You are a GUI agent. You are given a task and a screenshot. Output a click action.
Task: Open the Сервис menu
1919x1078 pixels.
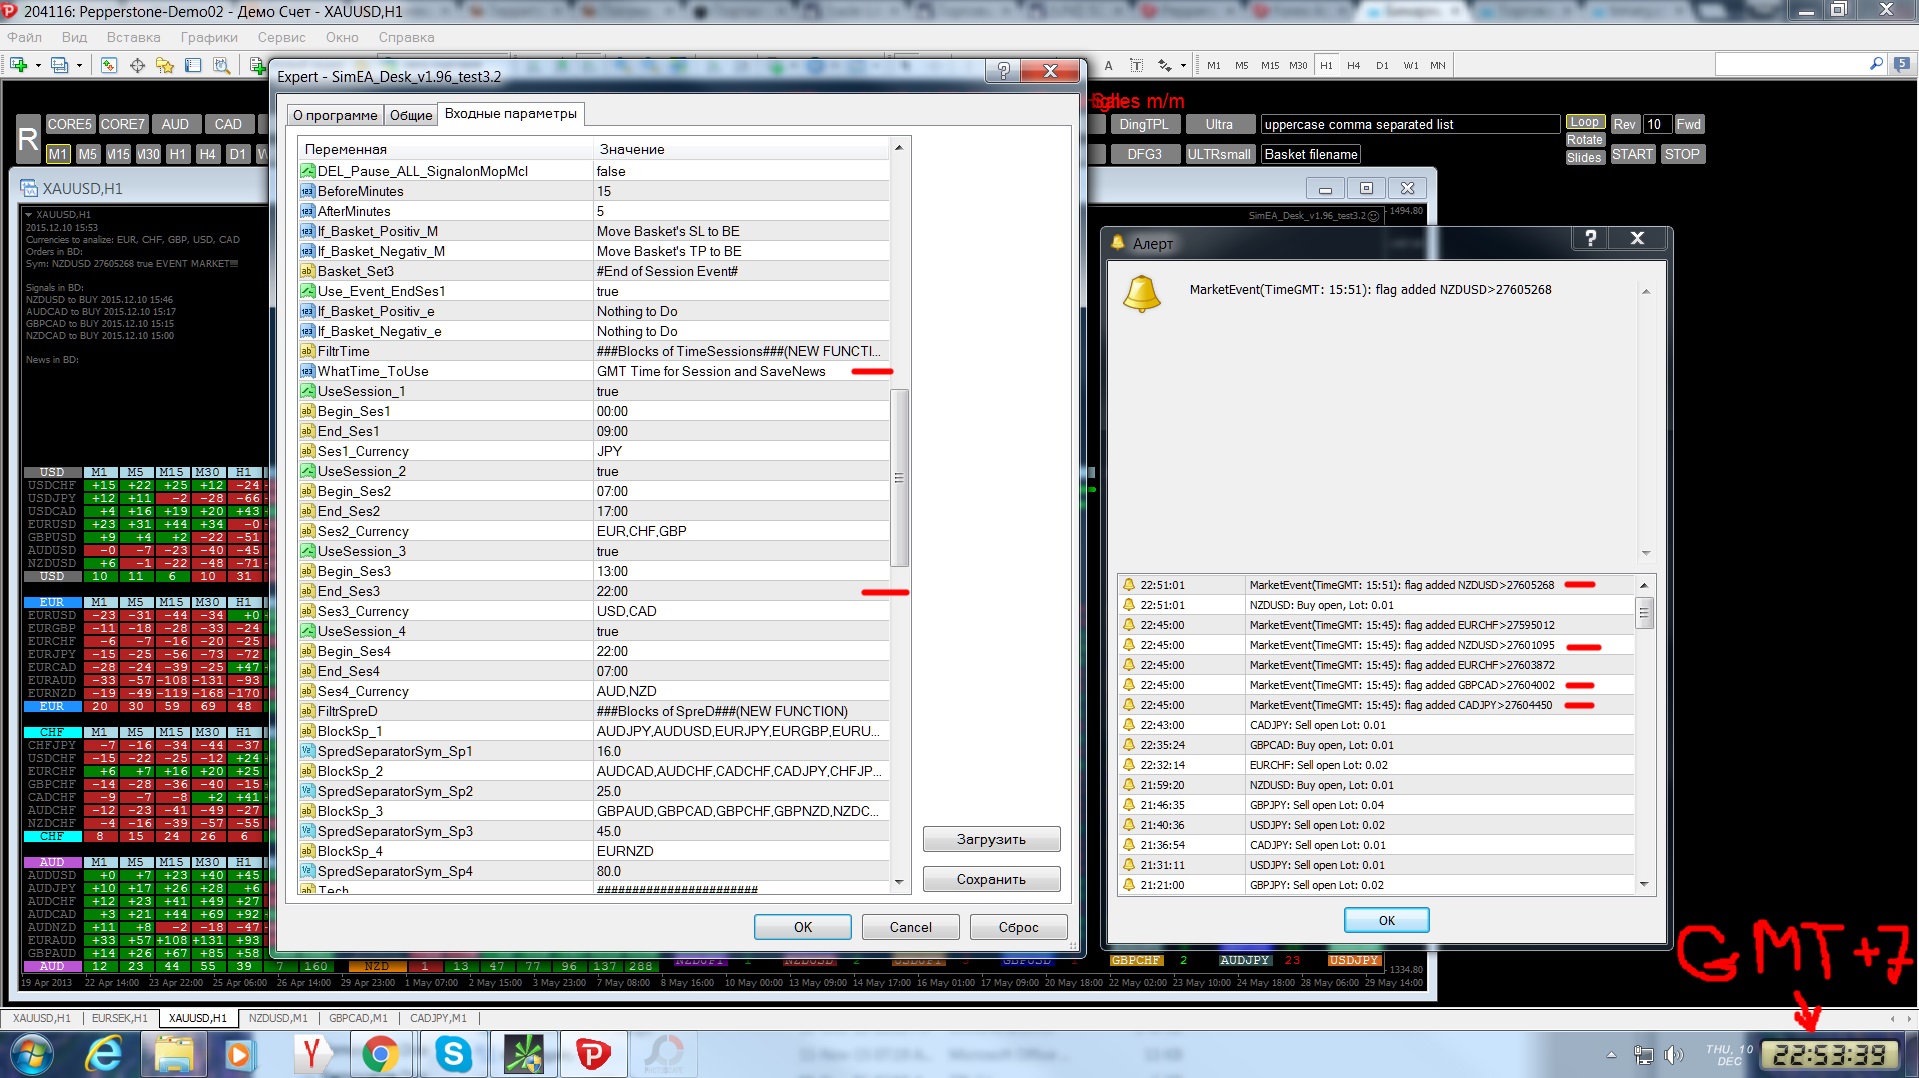point(282,37)
